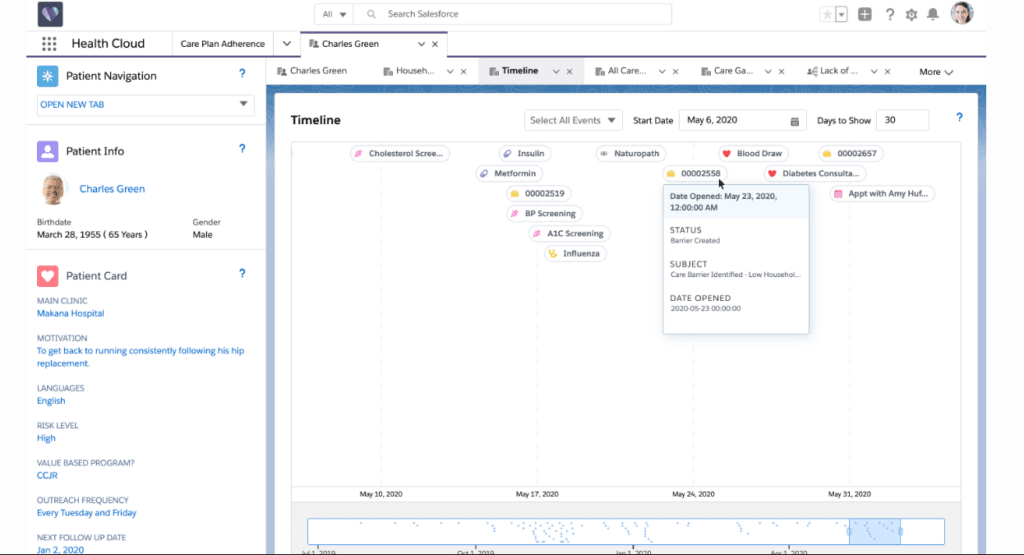1024x555 pixels.
Task: Open the Lack of ... subtab
Action: (x=833, y=71)
